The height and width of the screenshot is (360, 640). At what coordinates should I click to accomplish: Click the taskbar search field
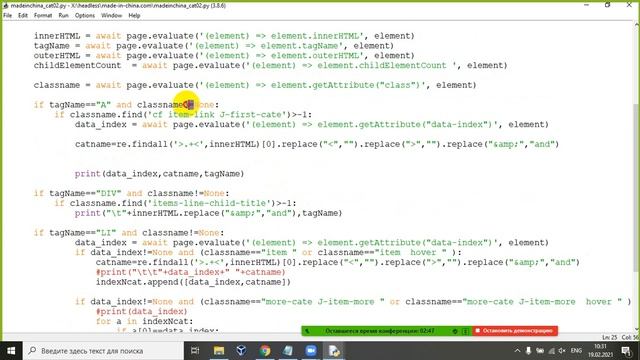(x=103, y=351)
